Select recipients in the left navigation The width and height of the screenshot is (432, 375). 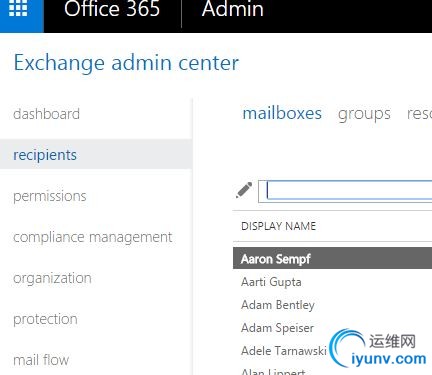tap(96, 154)
